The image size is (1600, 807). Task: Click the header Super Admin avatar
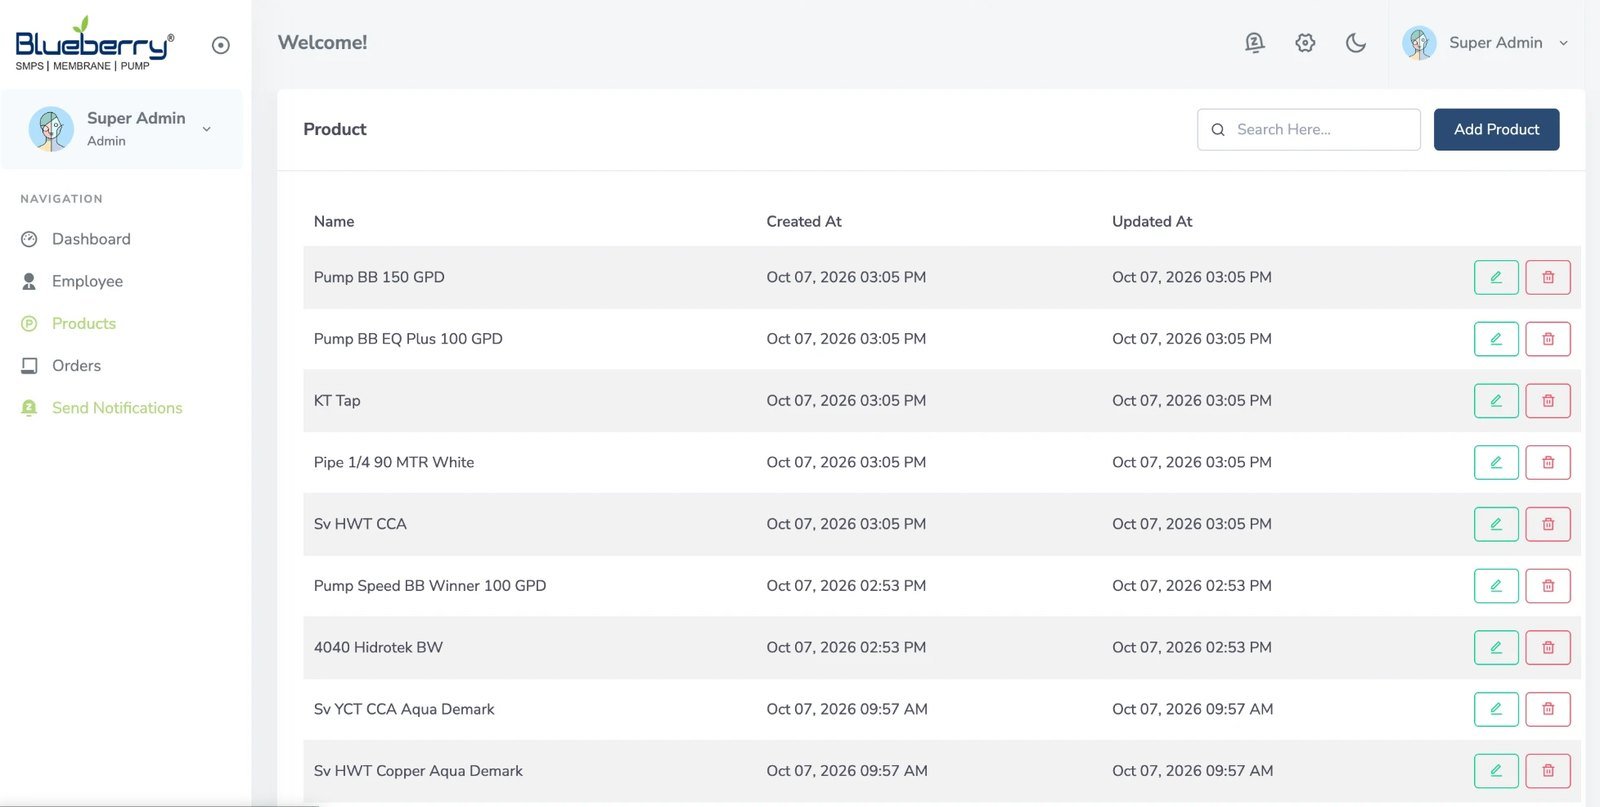pyautogui.click(x=1419, y=43)
